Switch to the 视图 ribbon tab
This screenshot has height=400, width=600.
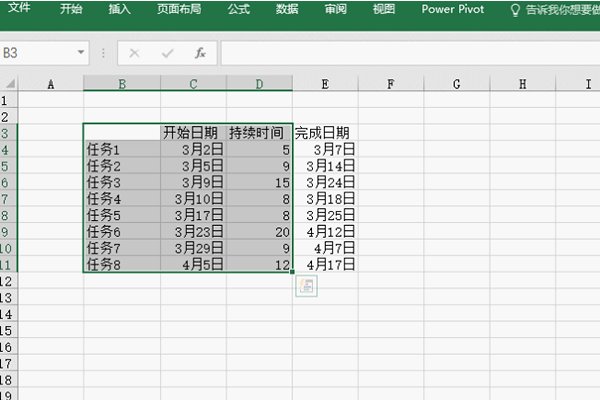click(384, 9)
